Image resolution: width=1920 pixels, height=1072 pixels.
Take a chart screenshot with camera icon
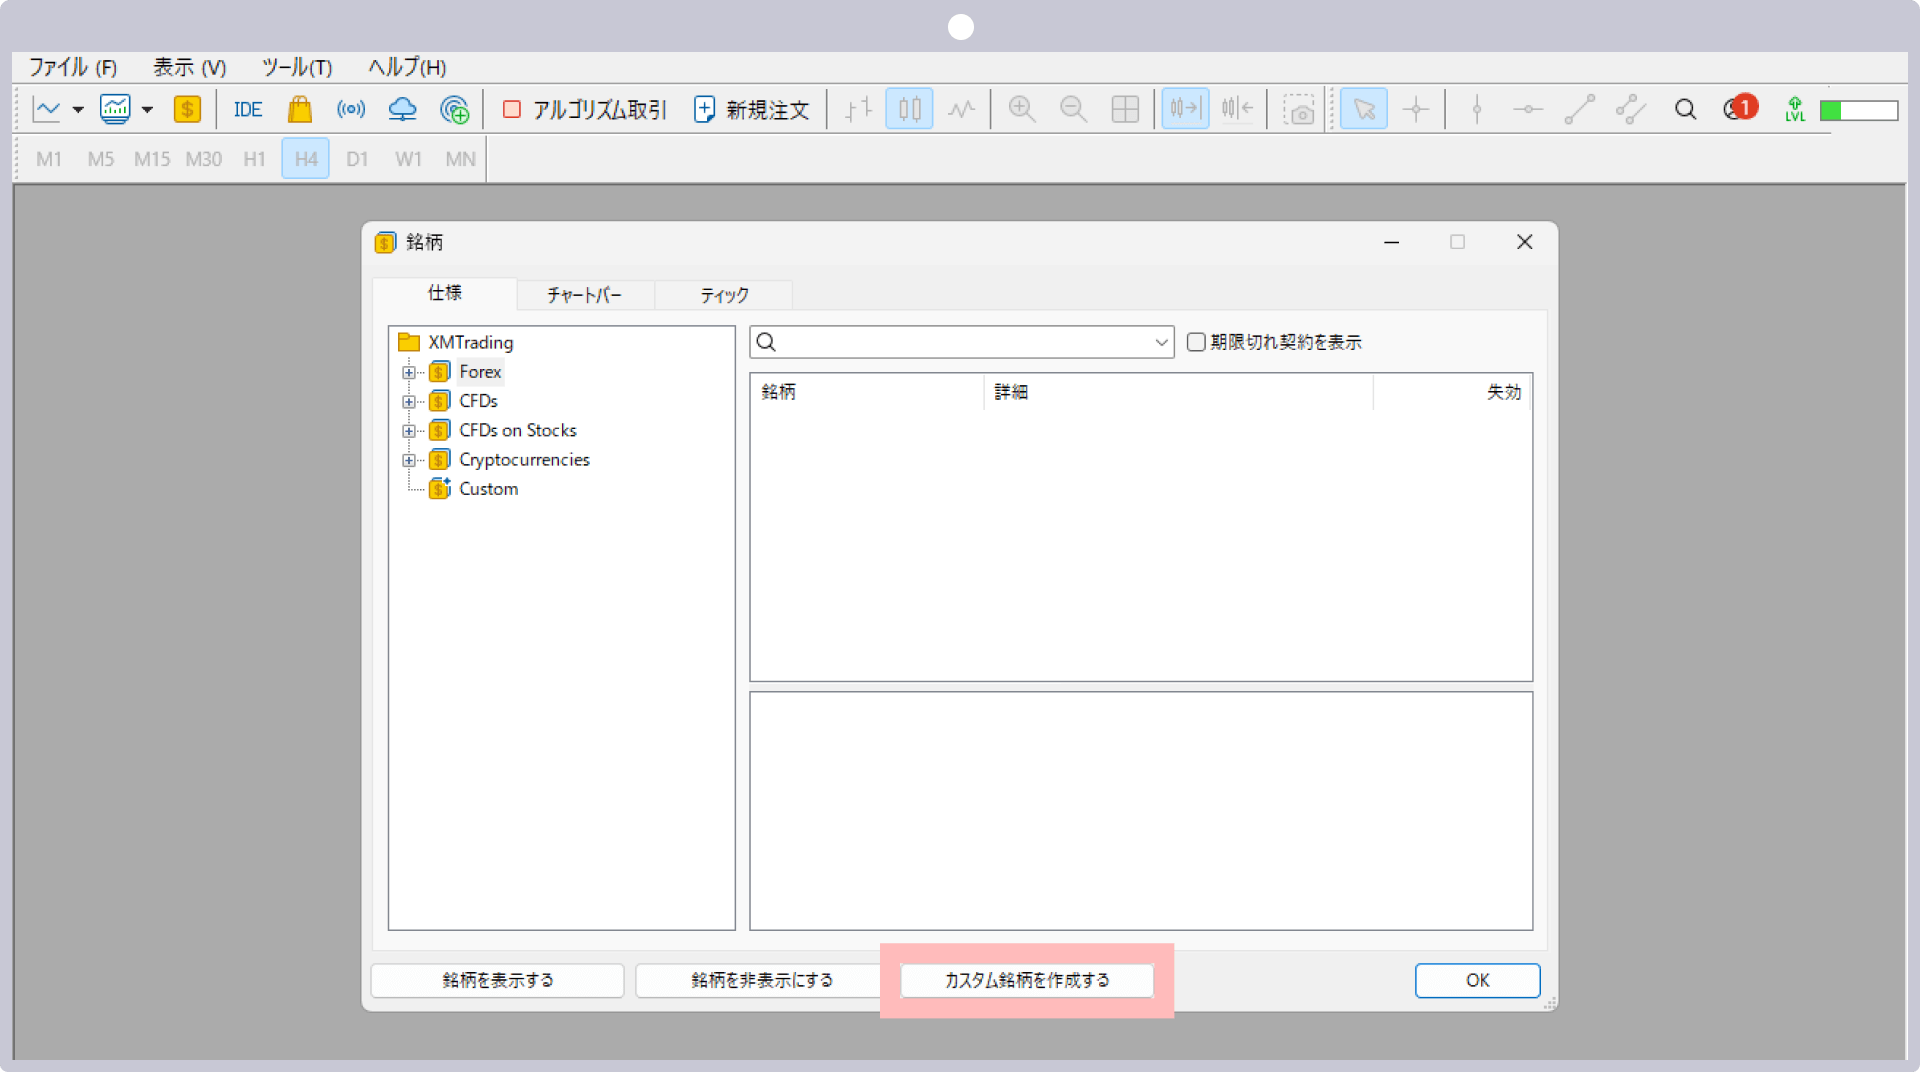[1299, 110]
